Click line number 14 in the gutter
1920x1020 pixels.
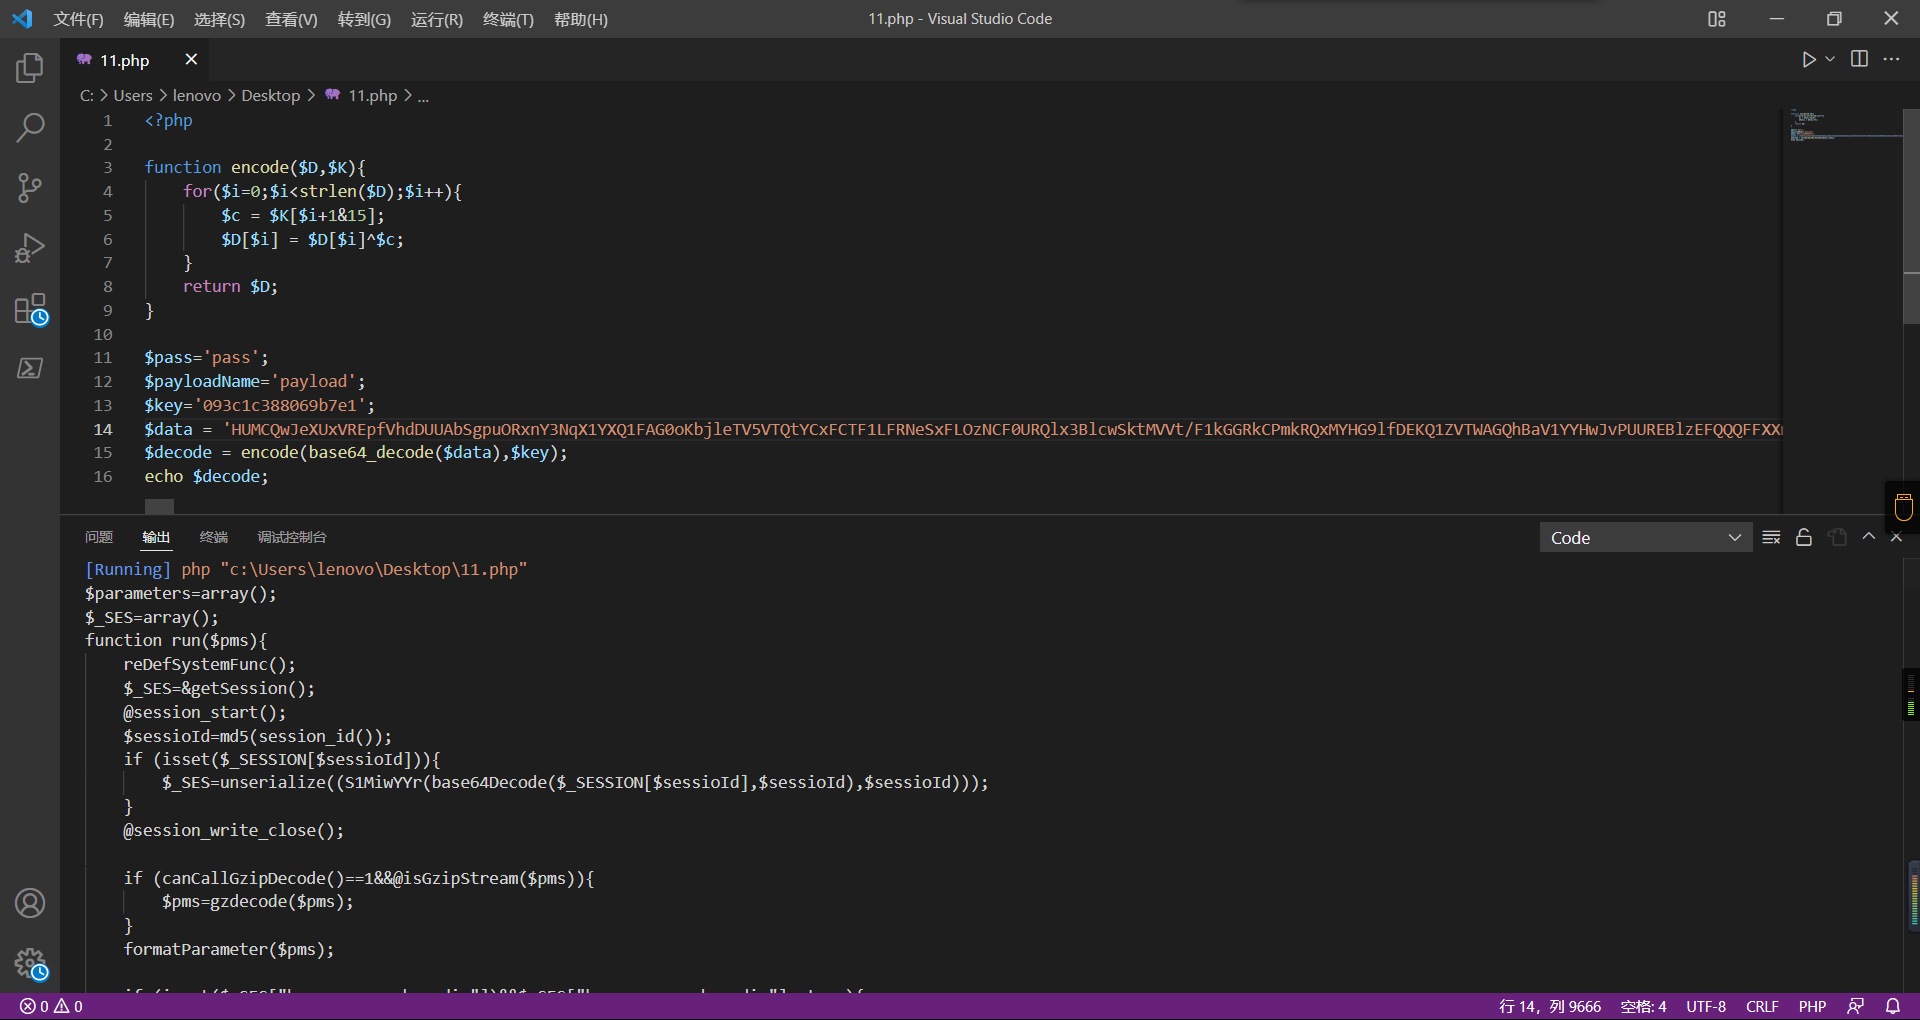coord(103,429)
